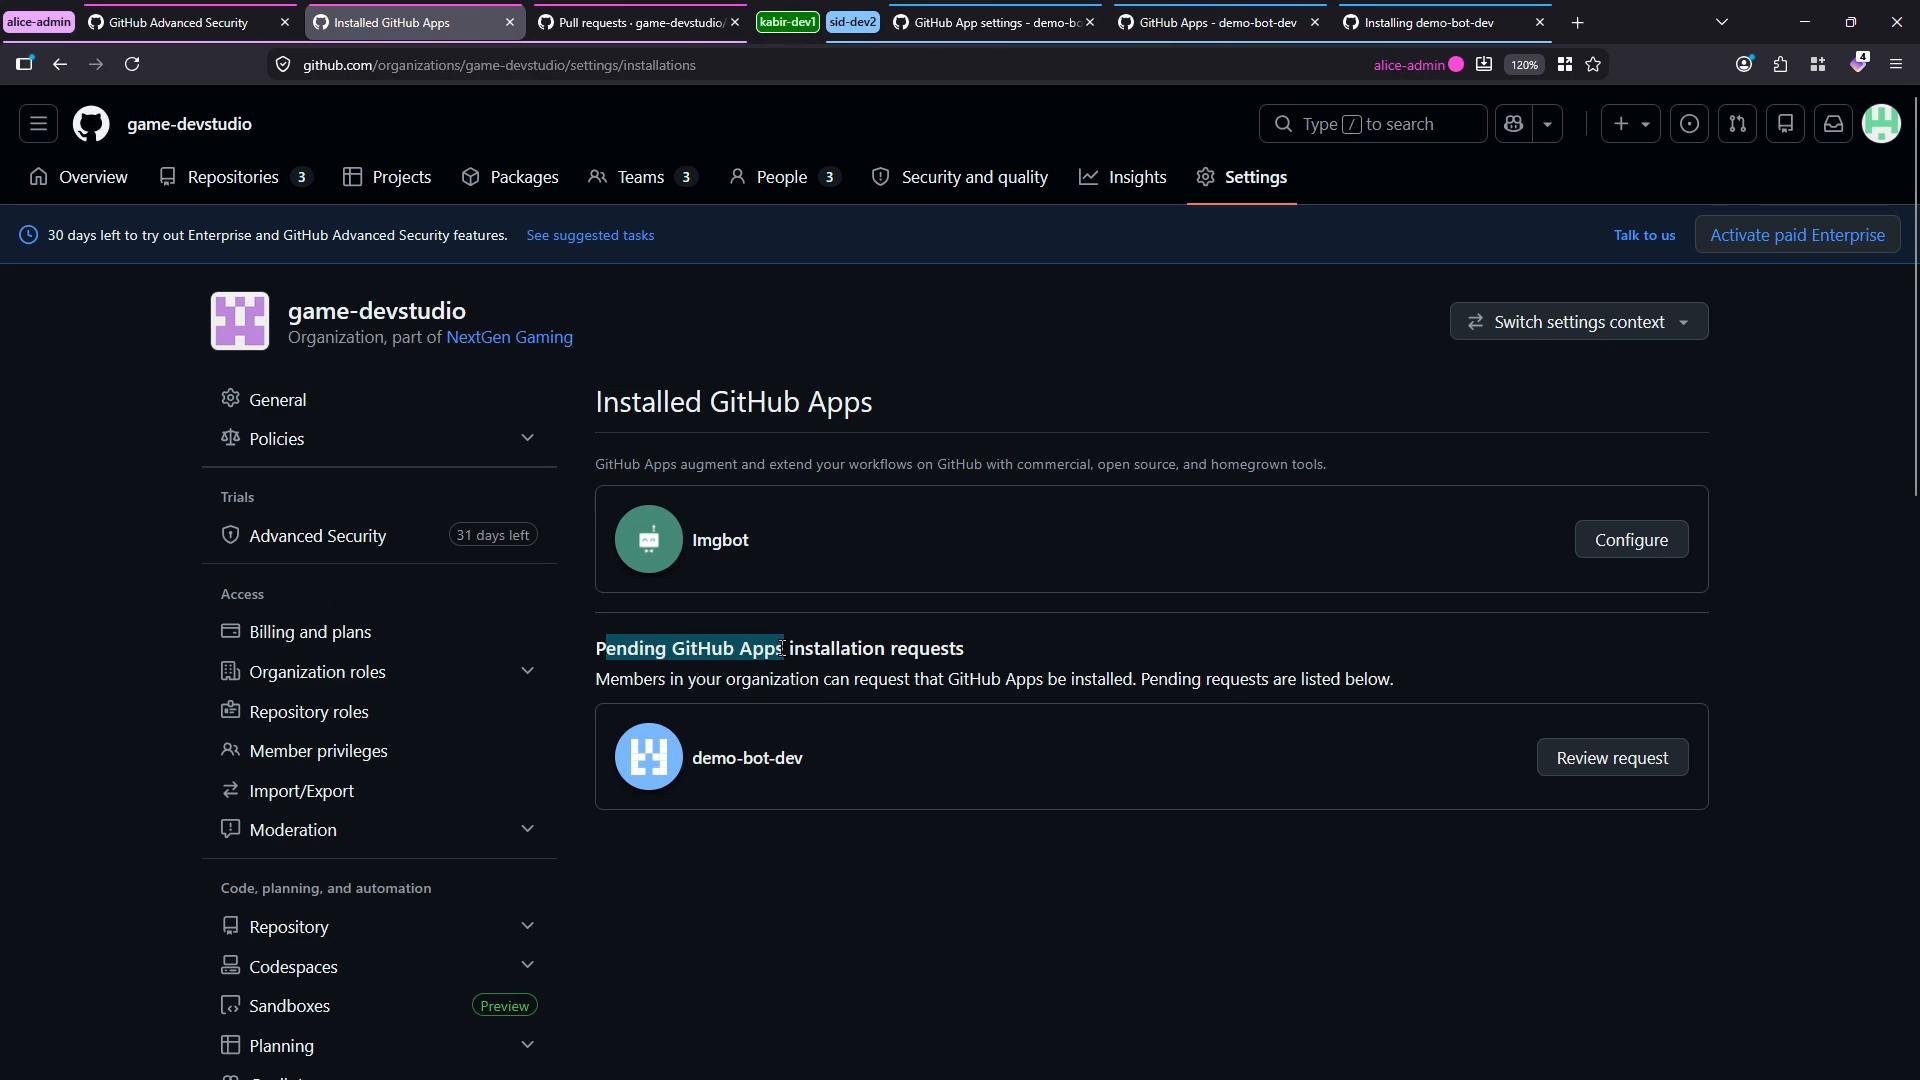This screenshot has height=1080, width=1920.
Task: Open the browser application hamburger menu
Action: point(1896,64)
